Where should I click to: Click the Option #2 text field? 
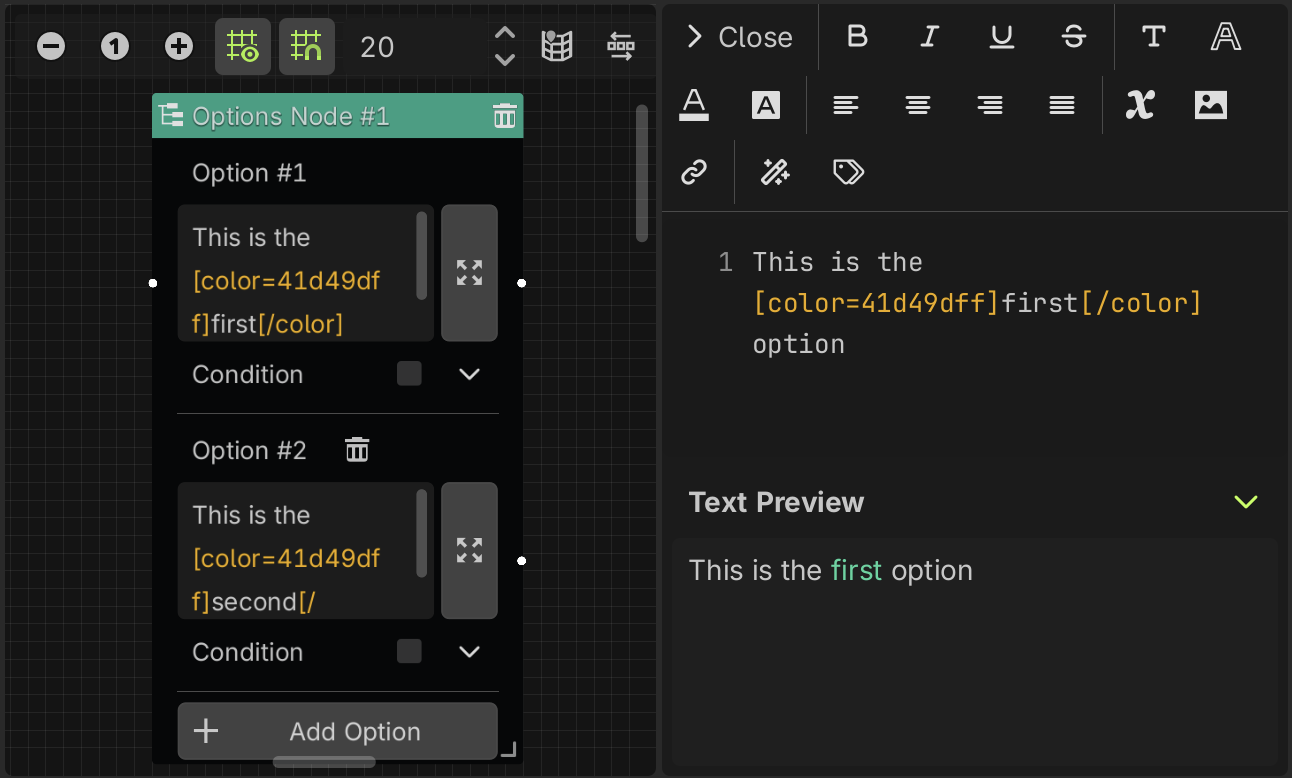(x=306, y=551)
